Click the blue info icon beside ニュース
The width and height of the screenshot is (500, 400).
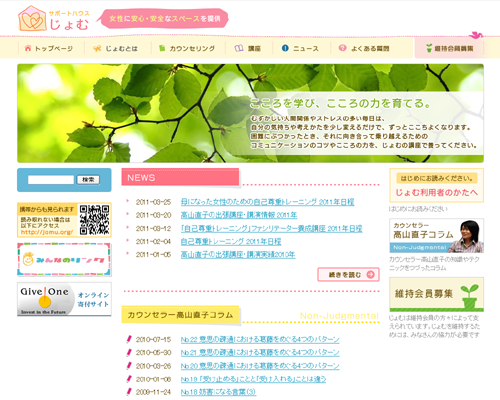tap(285, 48)
